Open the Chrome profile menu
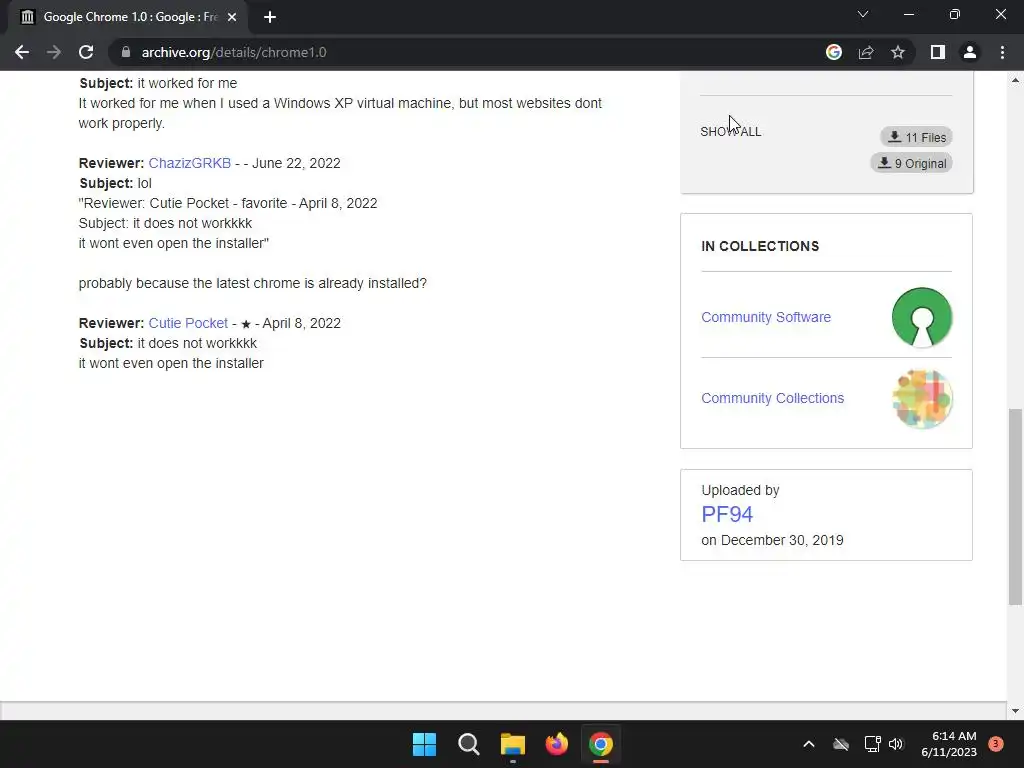 click(x=970, y=52)
